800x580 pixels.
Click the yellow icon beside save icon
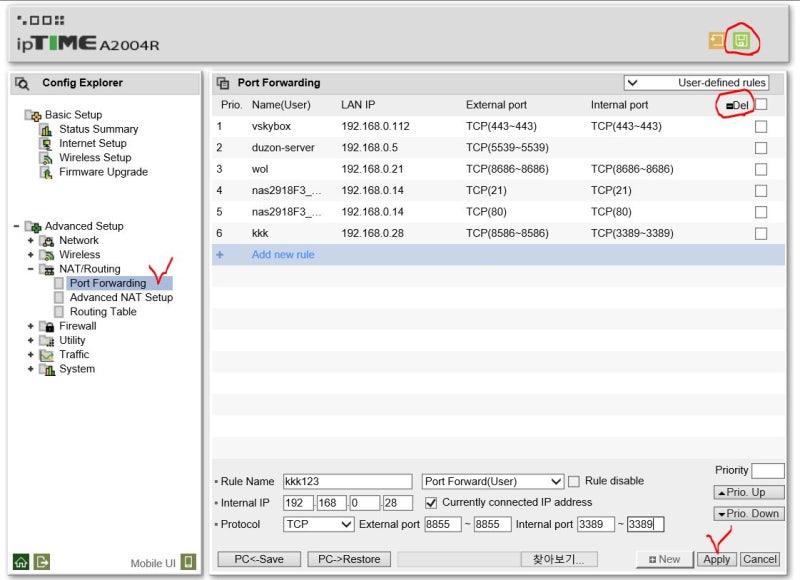[x=716, y=41]
